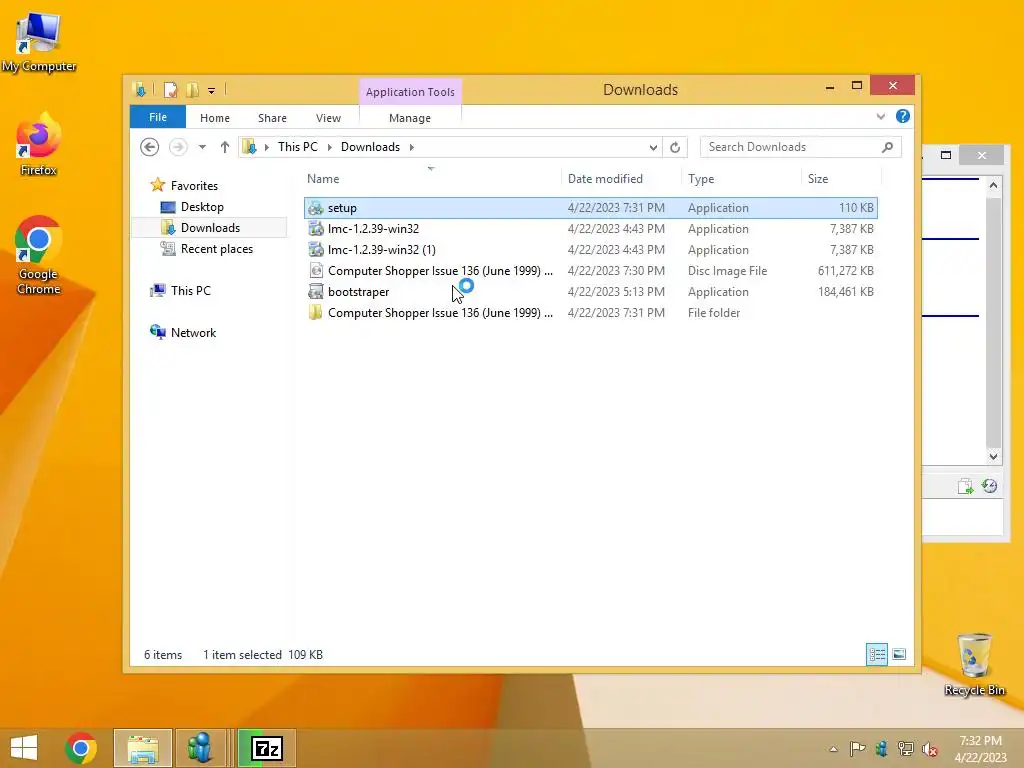1024x768 pixels.
Task: Select the Application Tools contextual tab
Action: click(x=410, y=92)
